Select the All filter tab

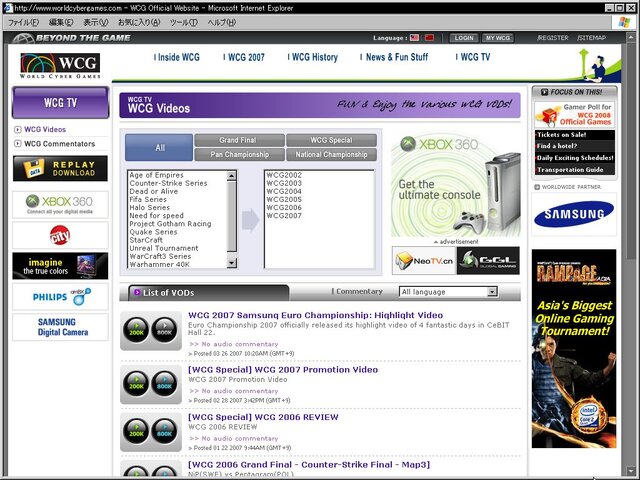coord(159,147)
